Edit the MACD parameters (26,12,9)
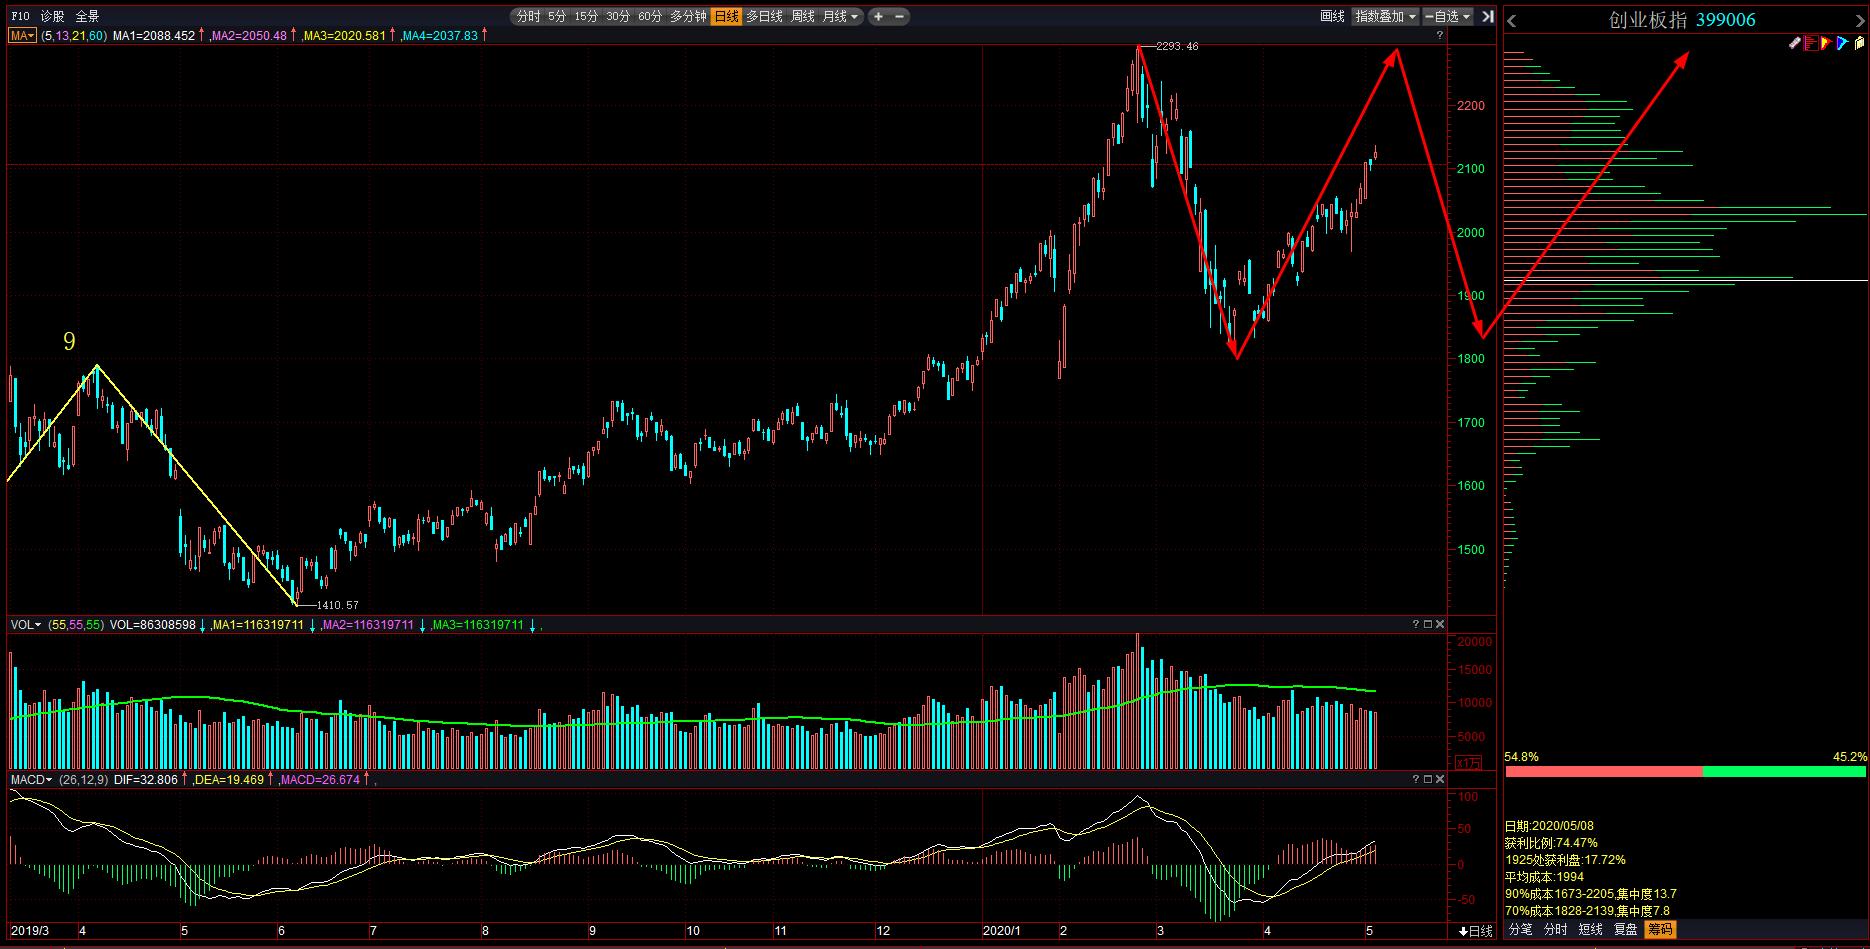The height and width of the screenshot is (949, 1870). [x=83, y=779]
